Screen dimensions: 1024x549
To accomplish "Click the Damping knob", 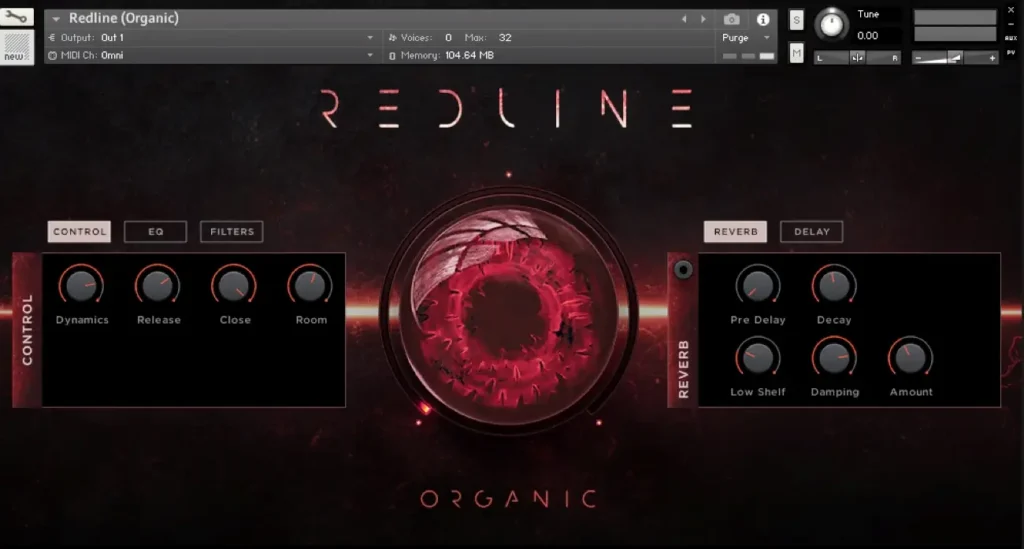I will click(x=834, y=358).
